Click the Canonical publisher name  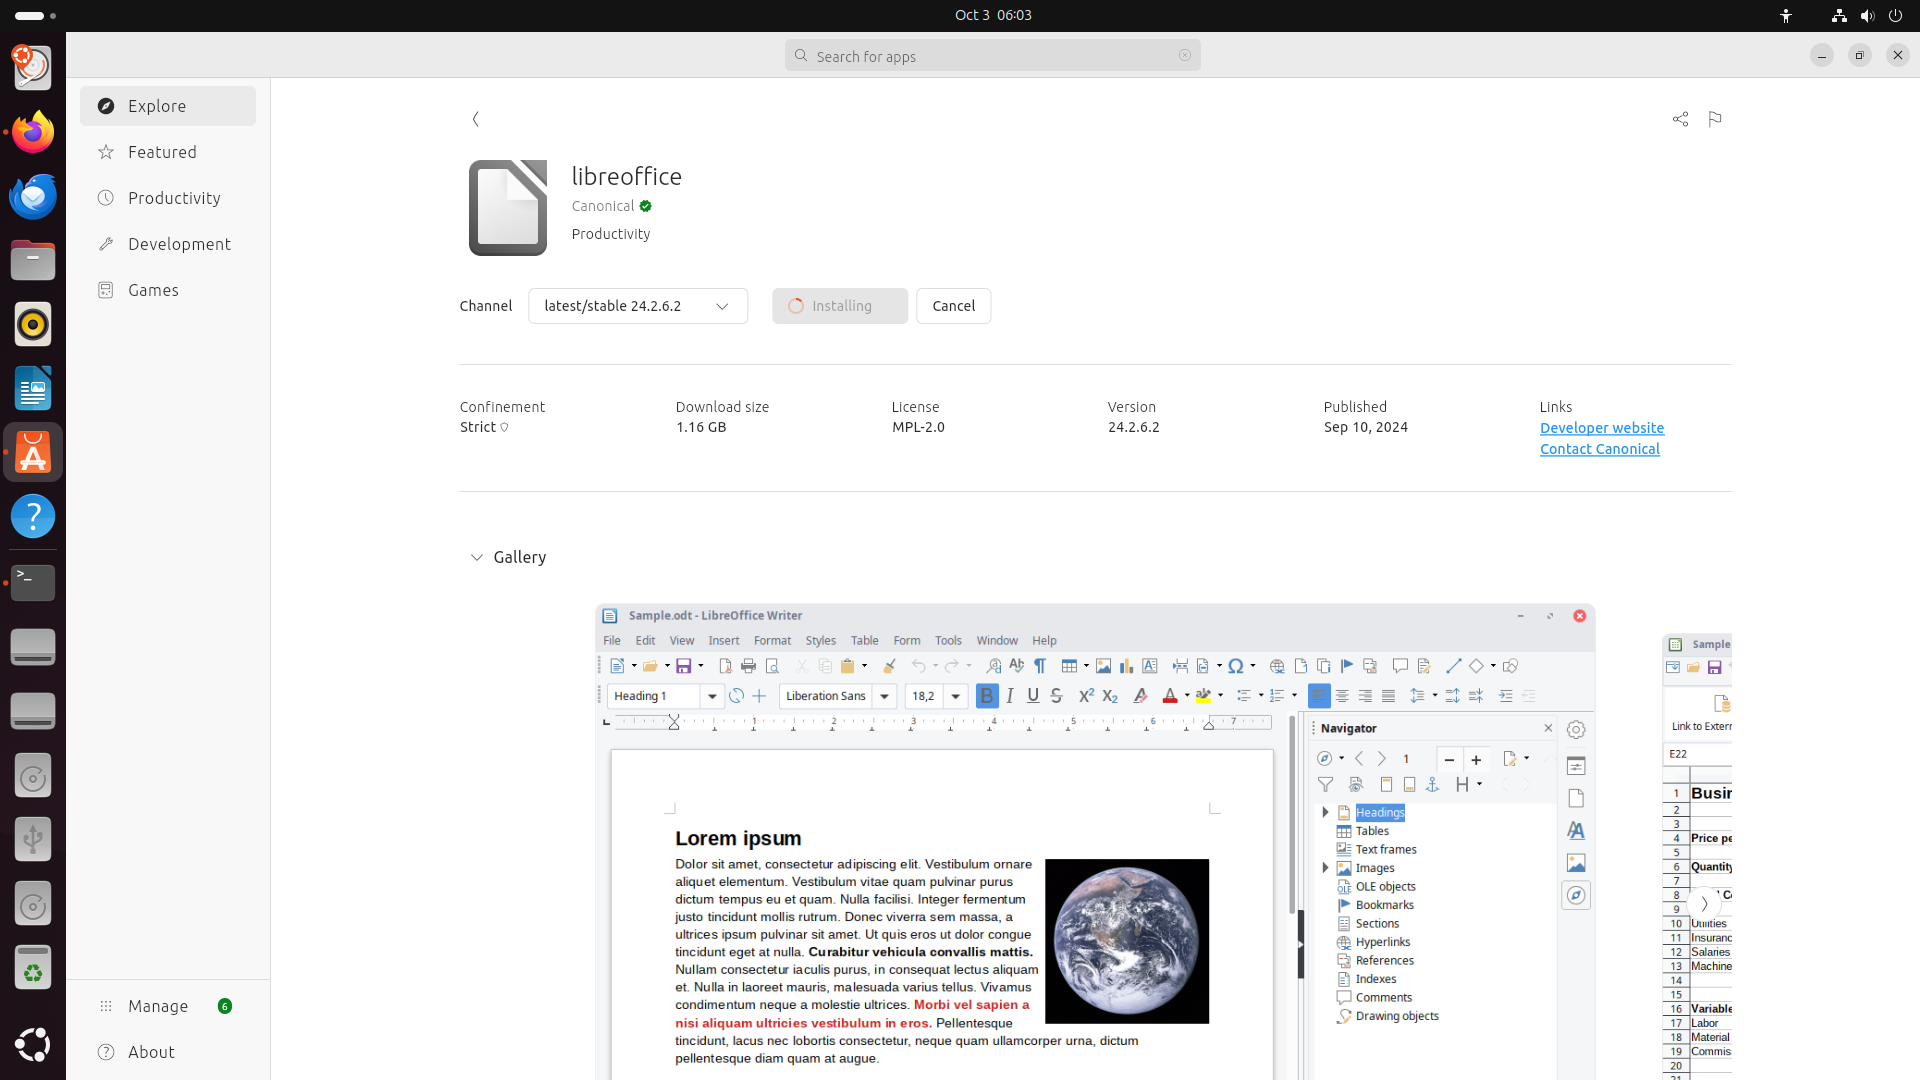(603, 206)
